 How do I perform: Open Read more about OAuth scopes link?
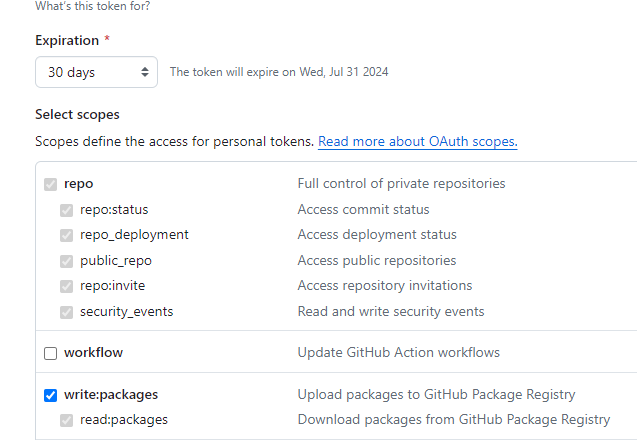point(417,142)
